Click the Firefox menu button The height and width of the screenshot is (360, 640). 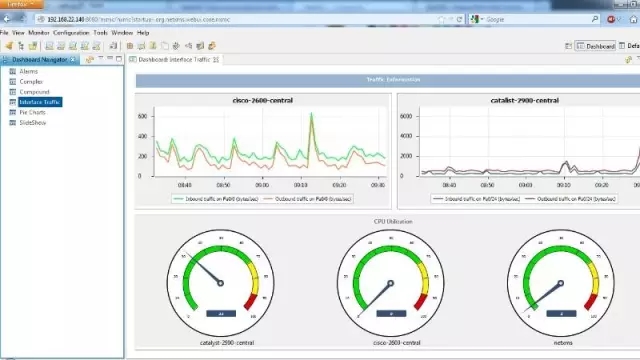(x=21, y=4)
